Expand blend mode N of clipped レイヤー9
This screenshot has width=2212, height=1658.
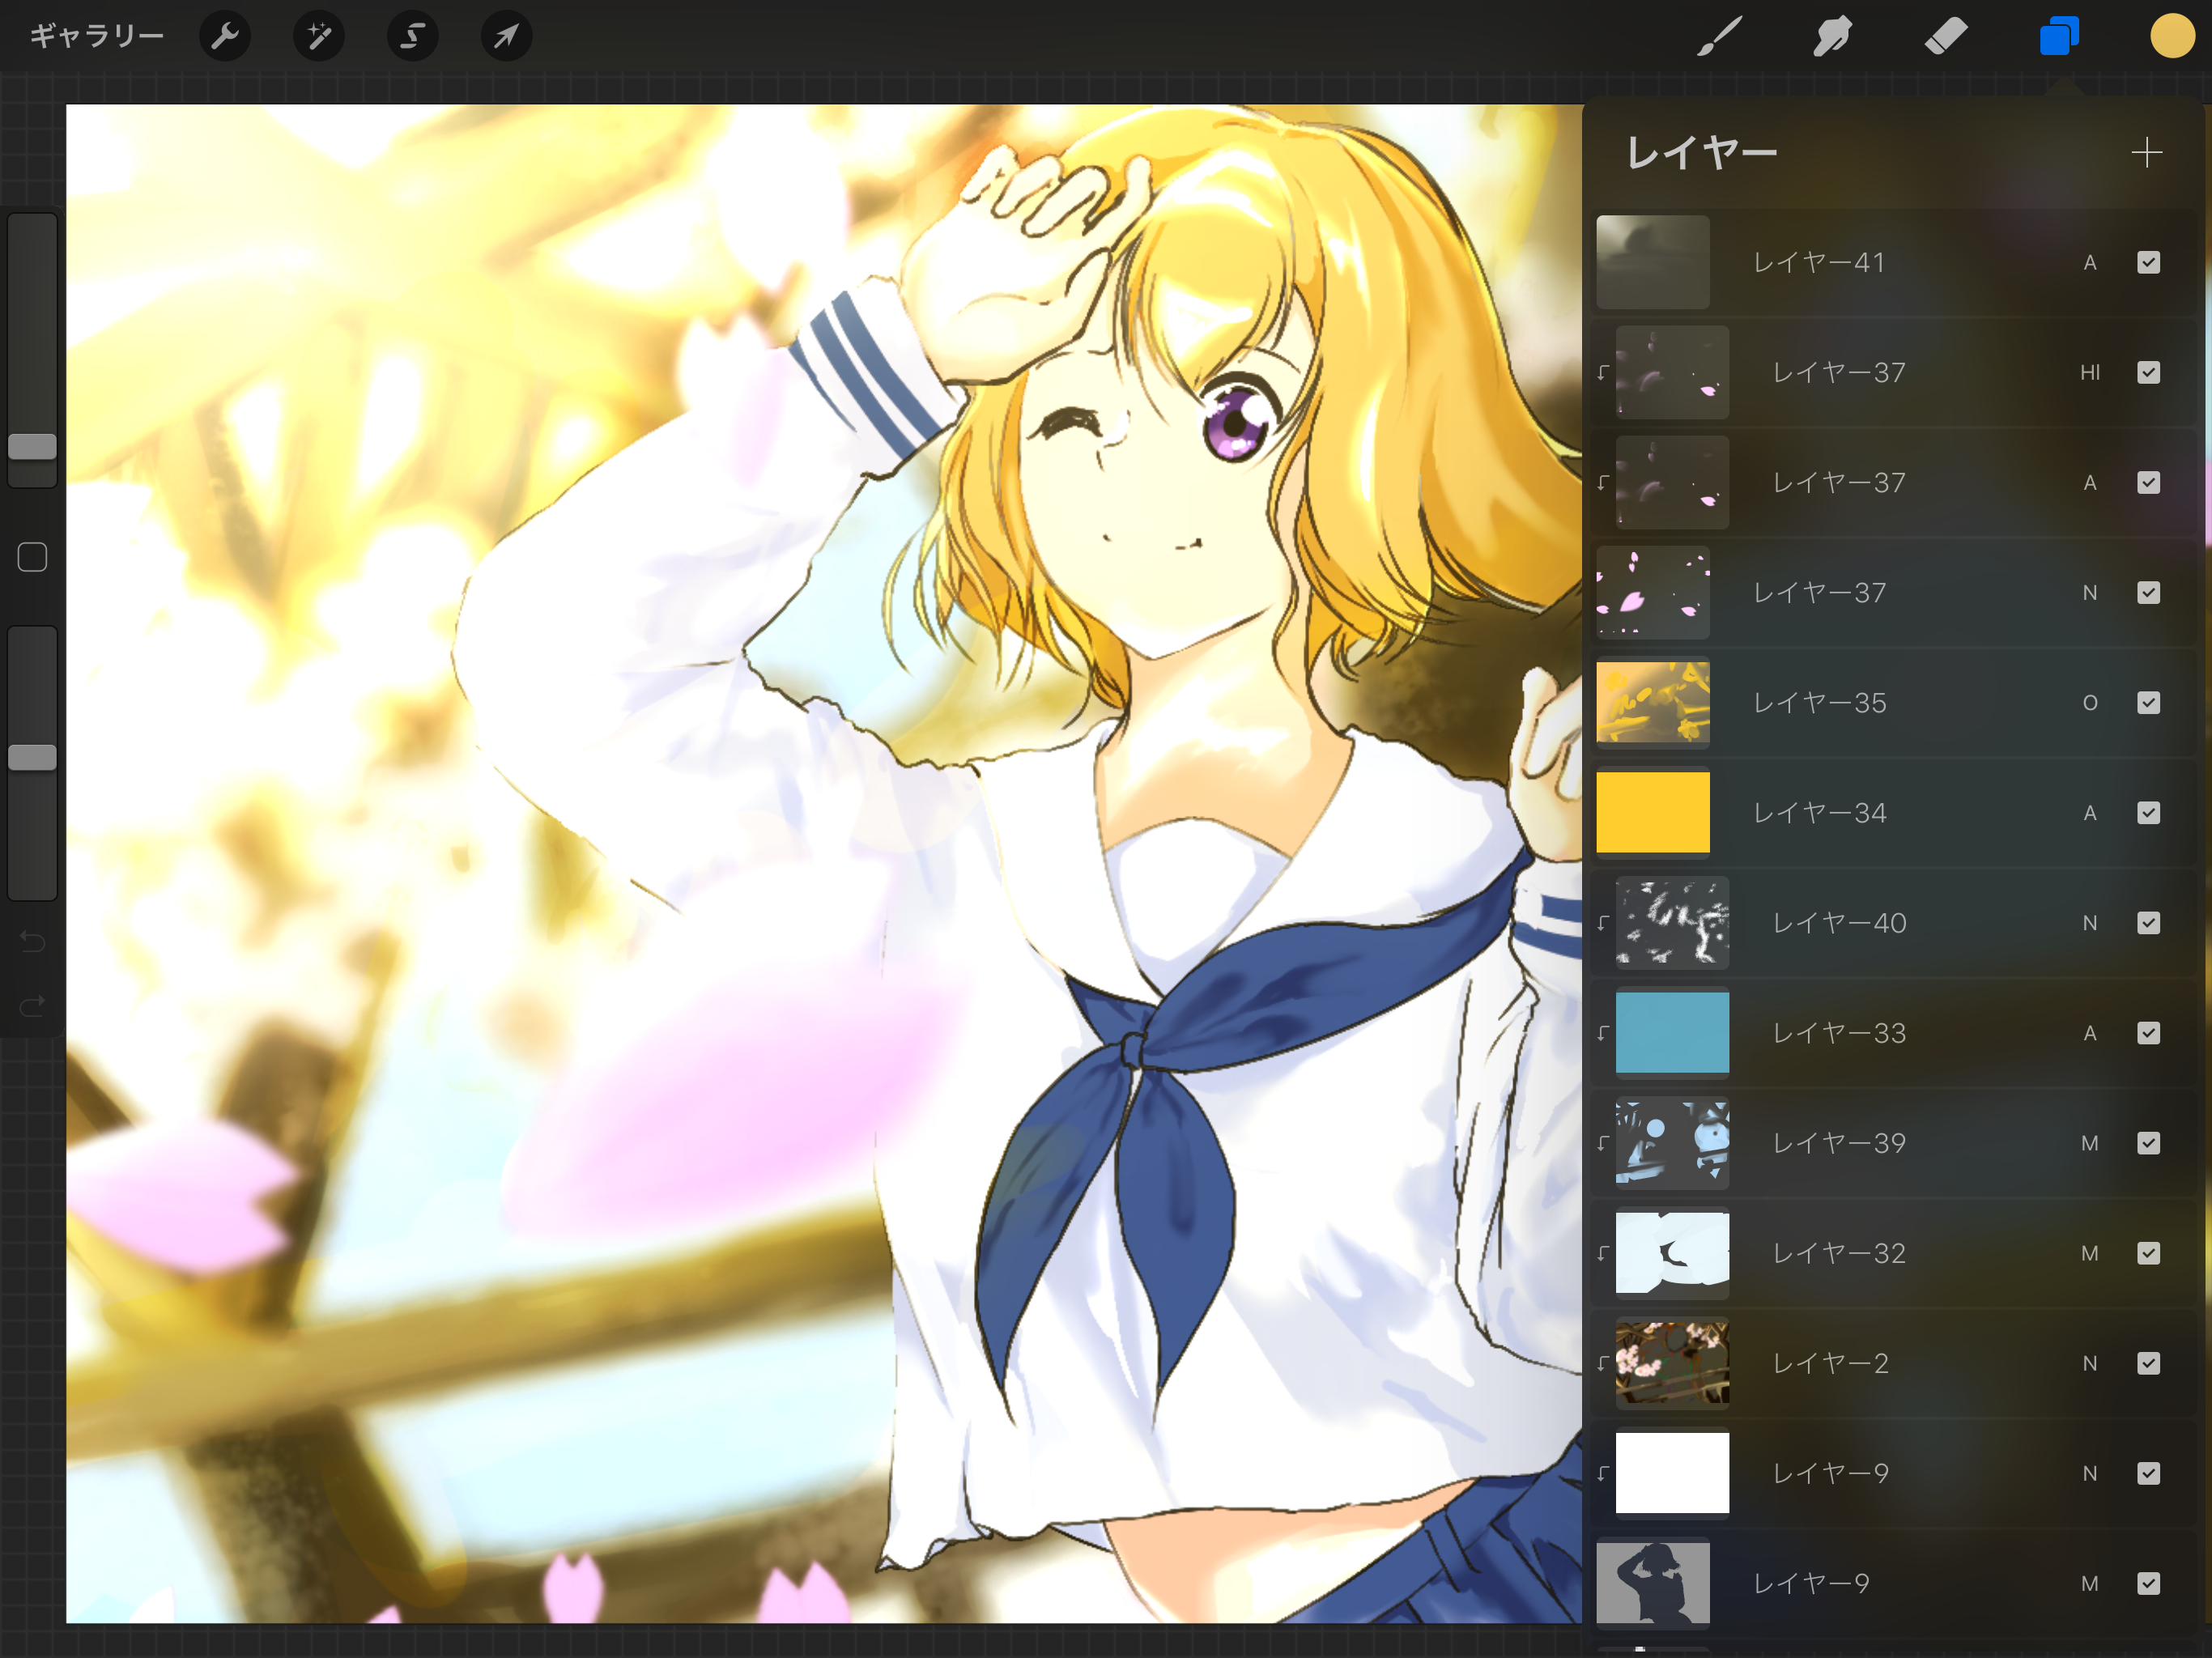pyautogui.click(x=2089, y=1473)
